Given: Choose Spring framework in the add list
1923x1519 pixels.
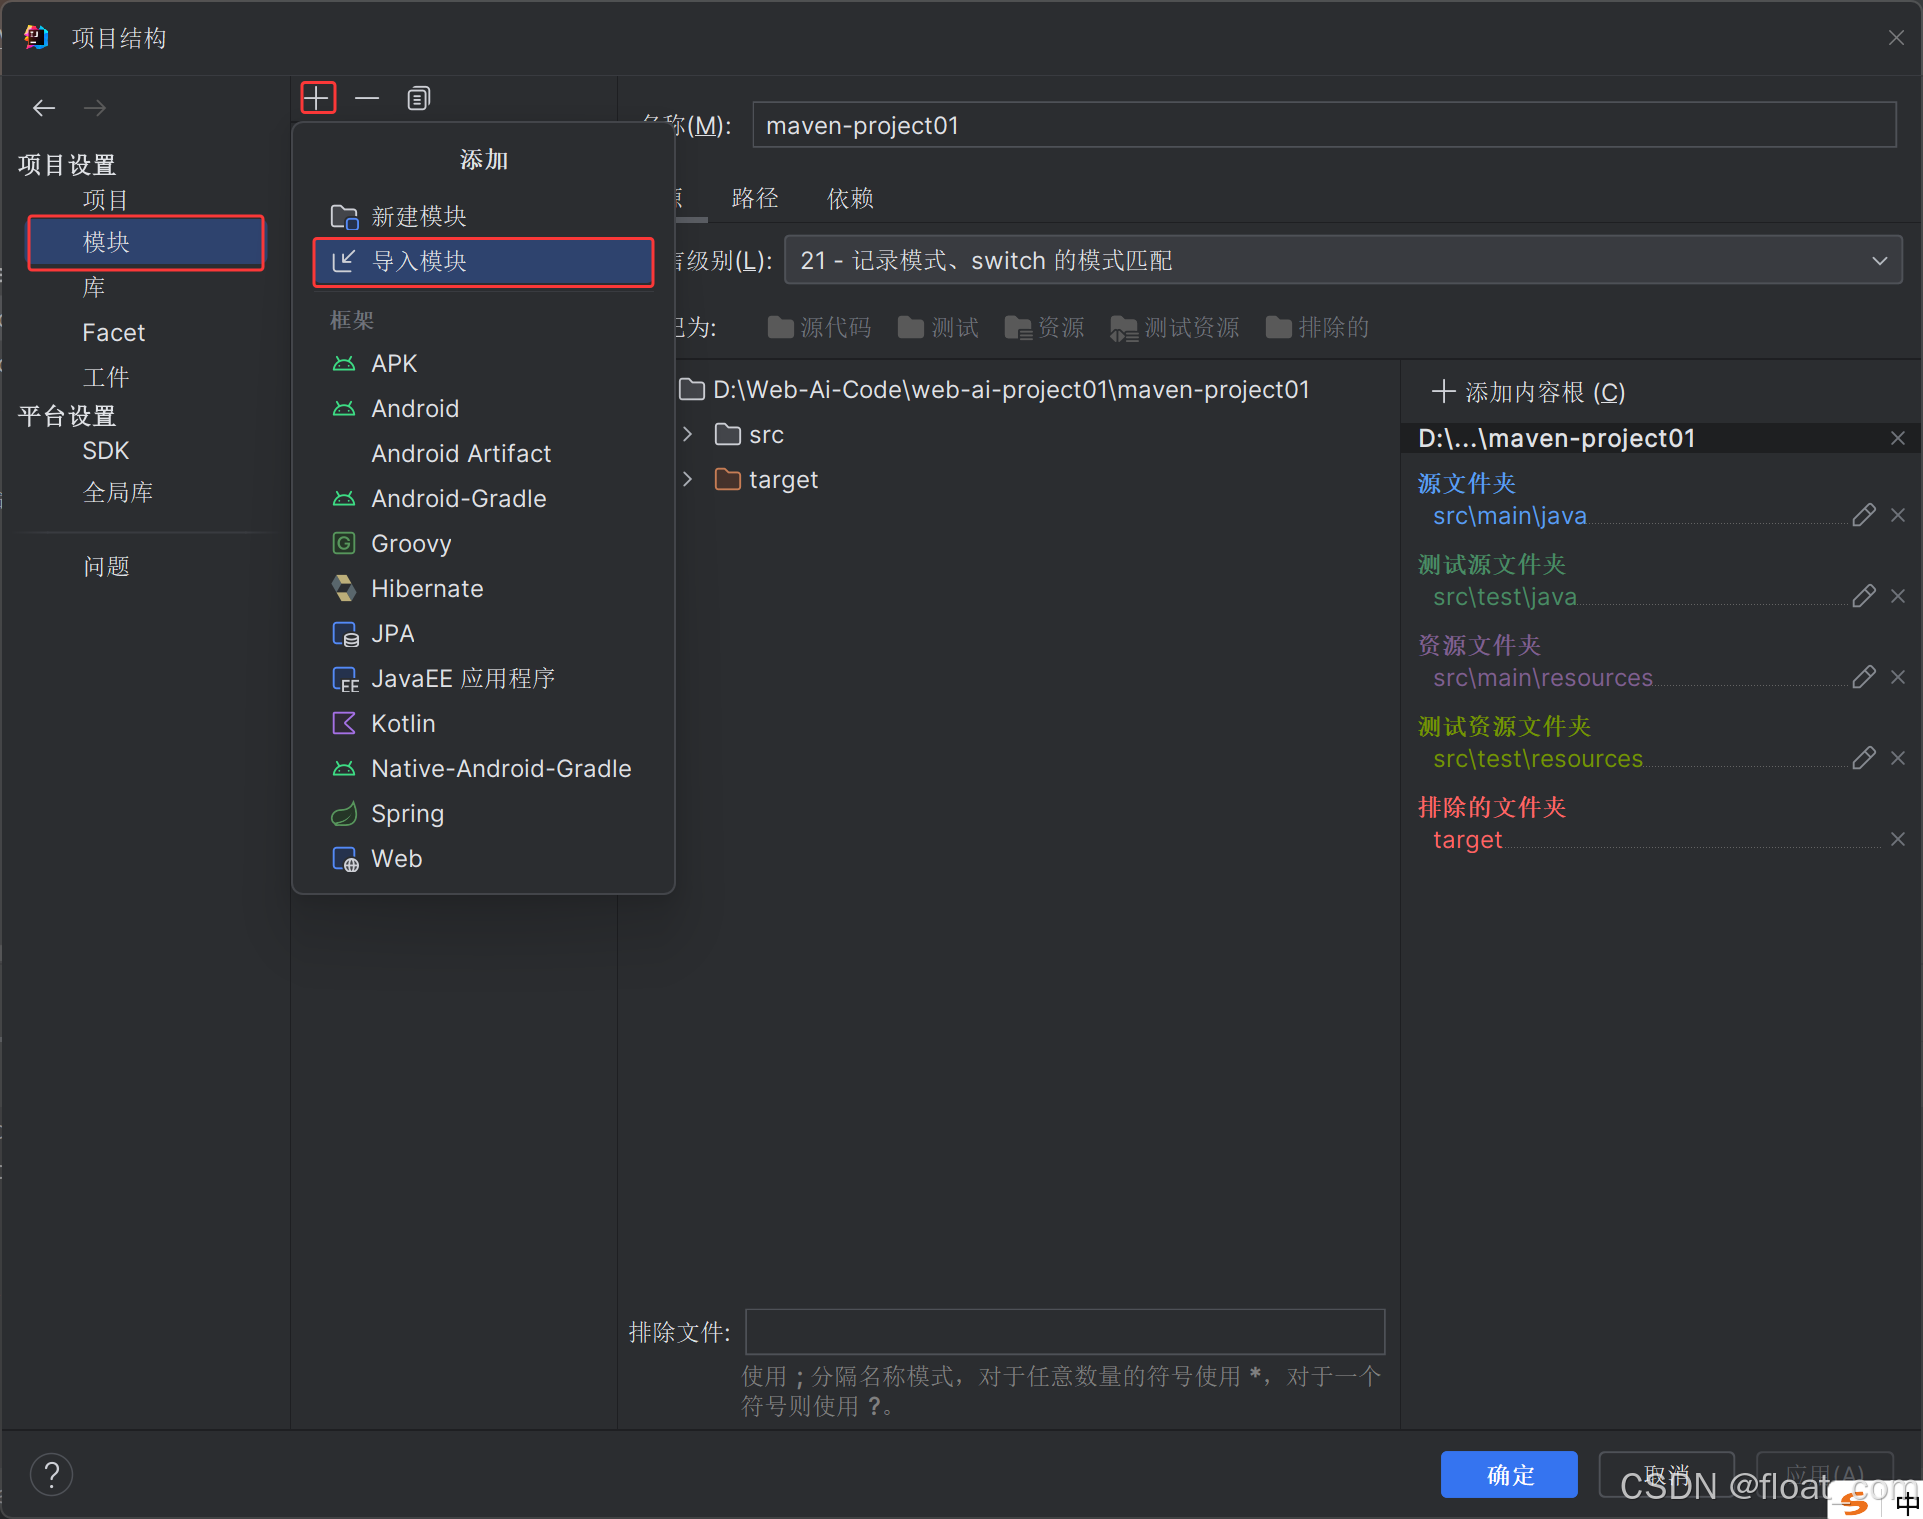Looking at the screenshot, I should click(407, 814).
